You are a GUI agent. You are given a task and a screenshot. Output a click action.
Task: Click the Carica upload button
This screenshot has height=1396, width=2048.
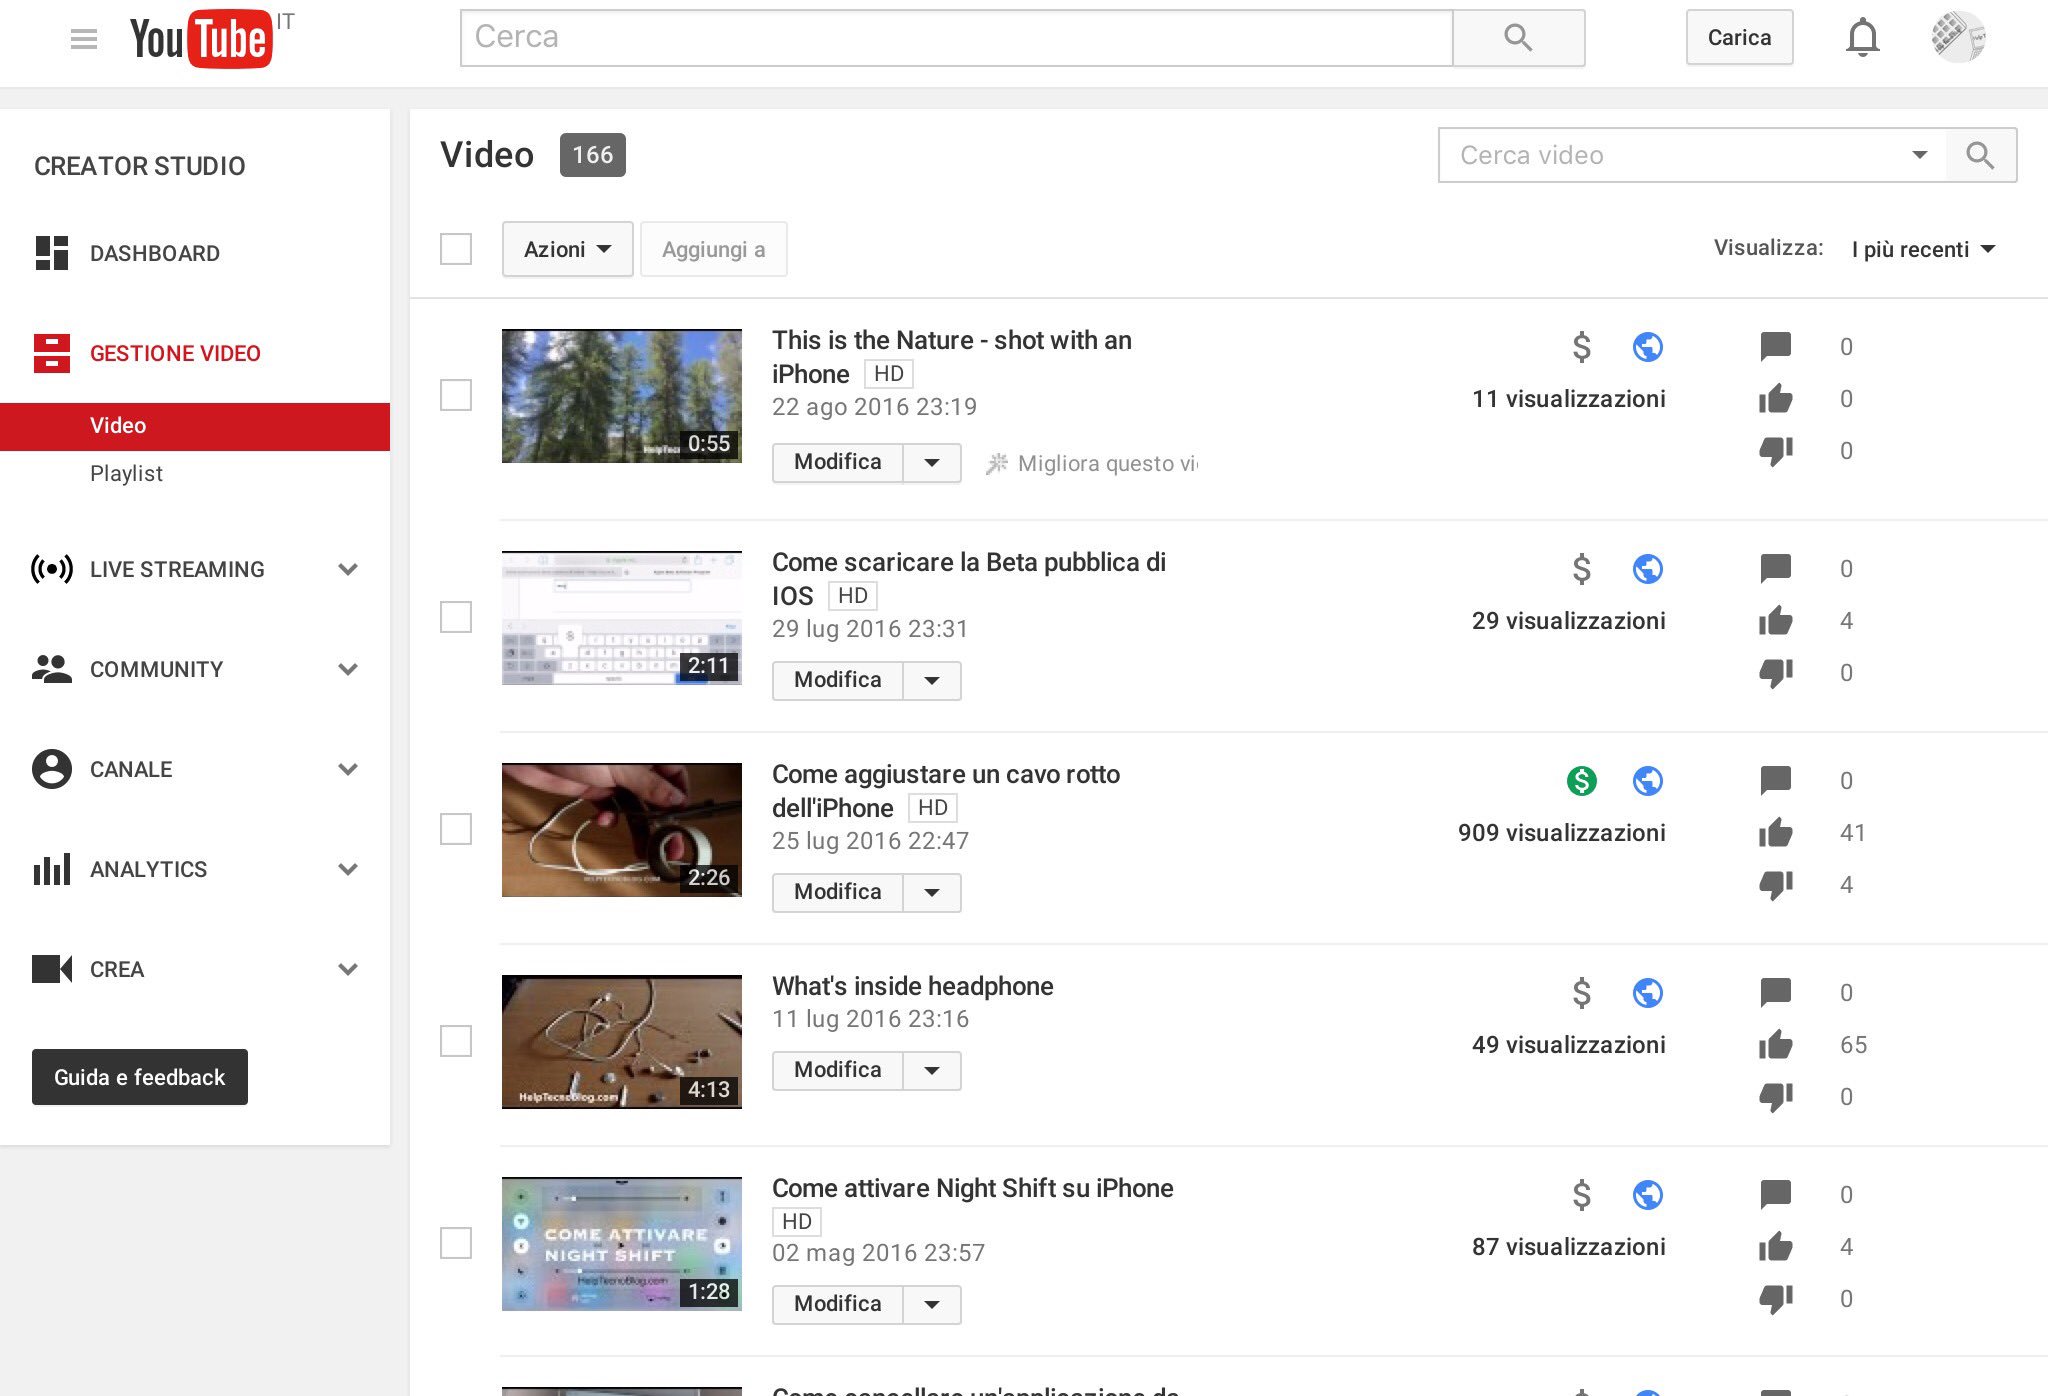pyautogui.click(x=1739, y=38)
